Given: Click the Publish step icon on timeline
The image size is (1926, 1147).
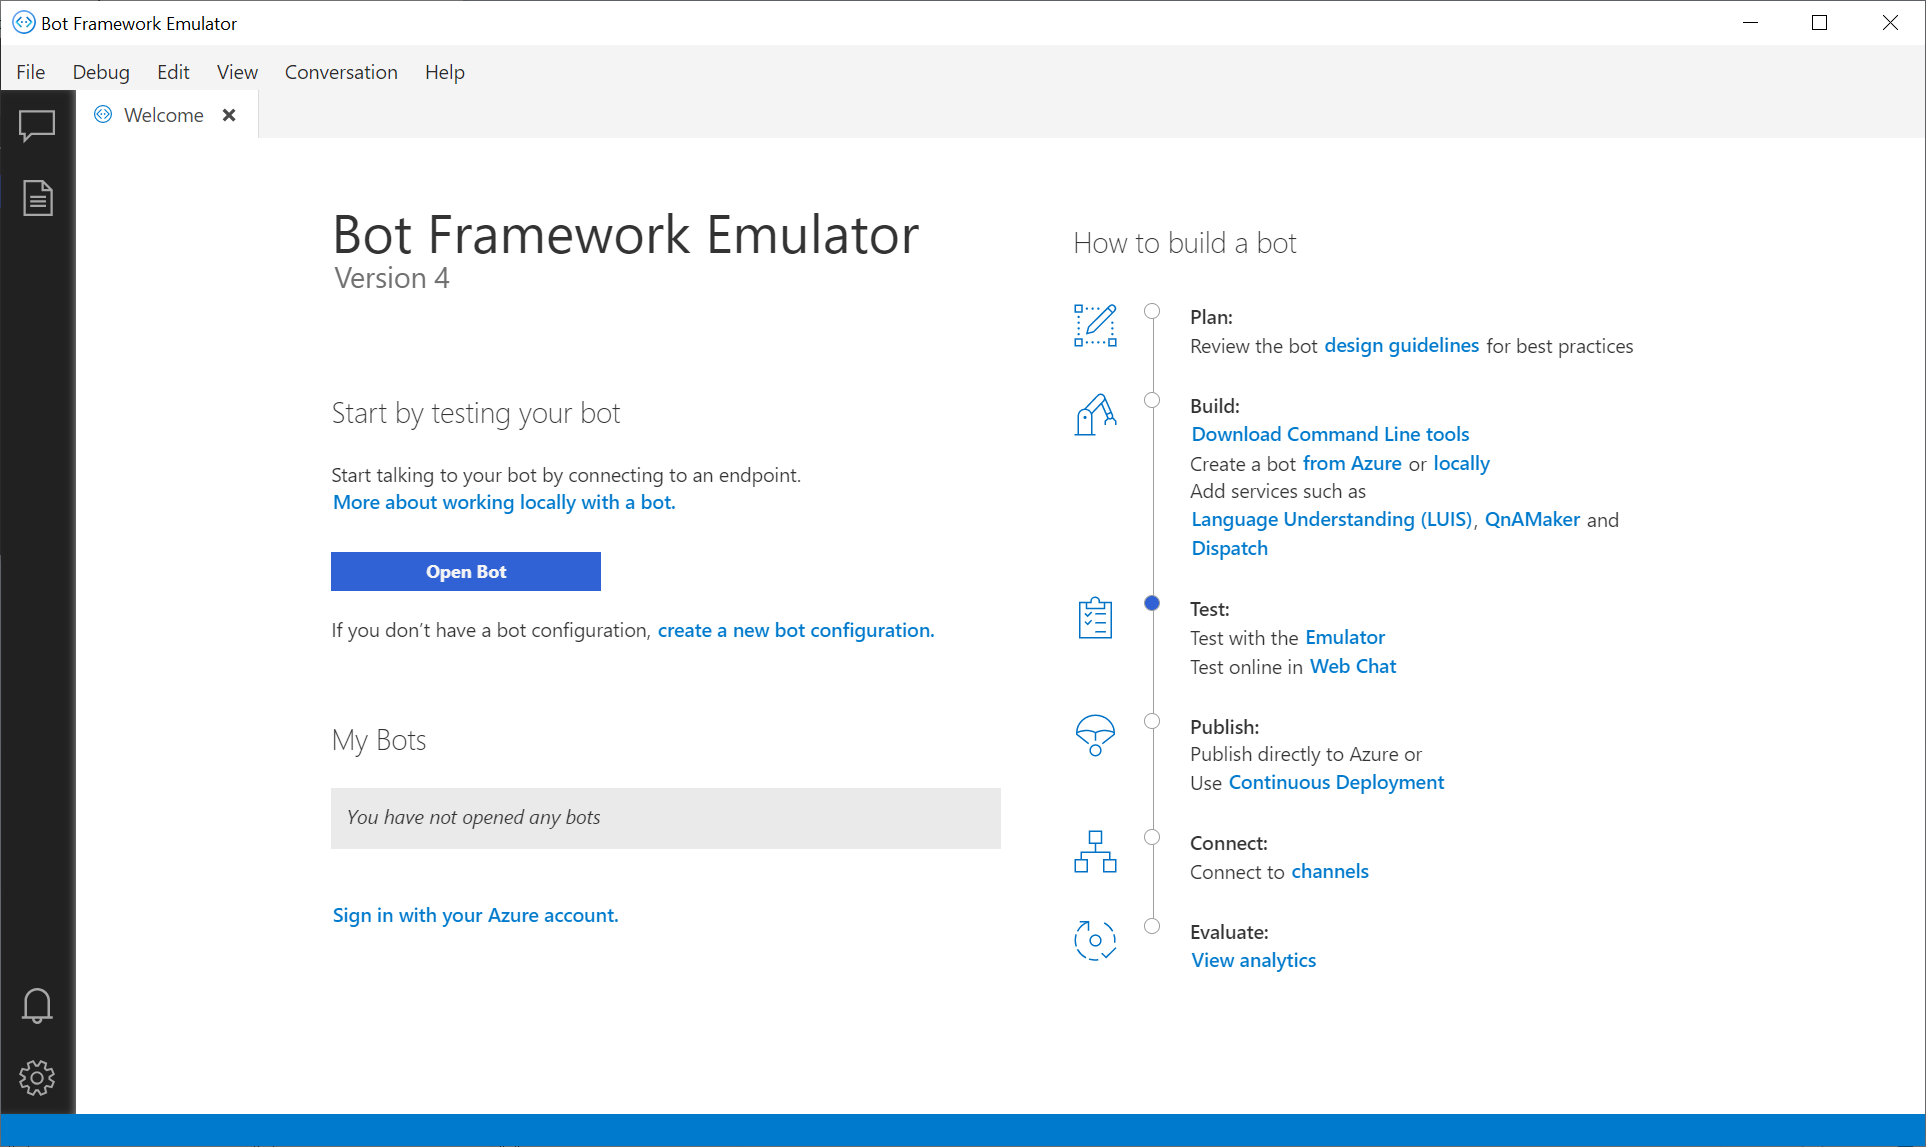Looking at the screenshot, I should [1095, 735].
